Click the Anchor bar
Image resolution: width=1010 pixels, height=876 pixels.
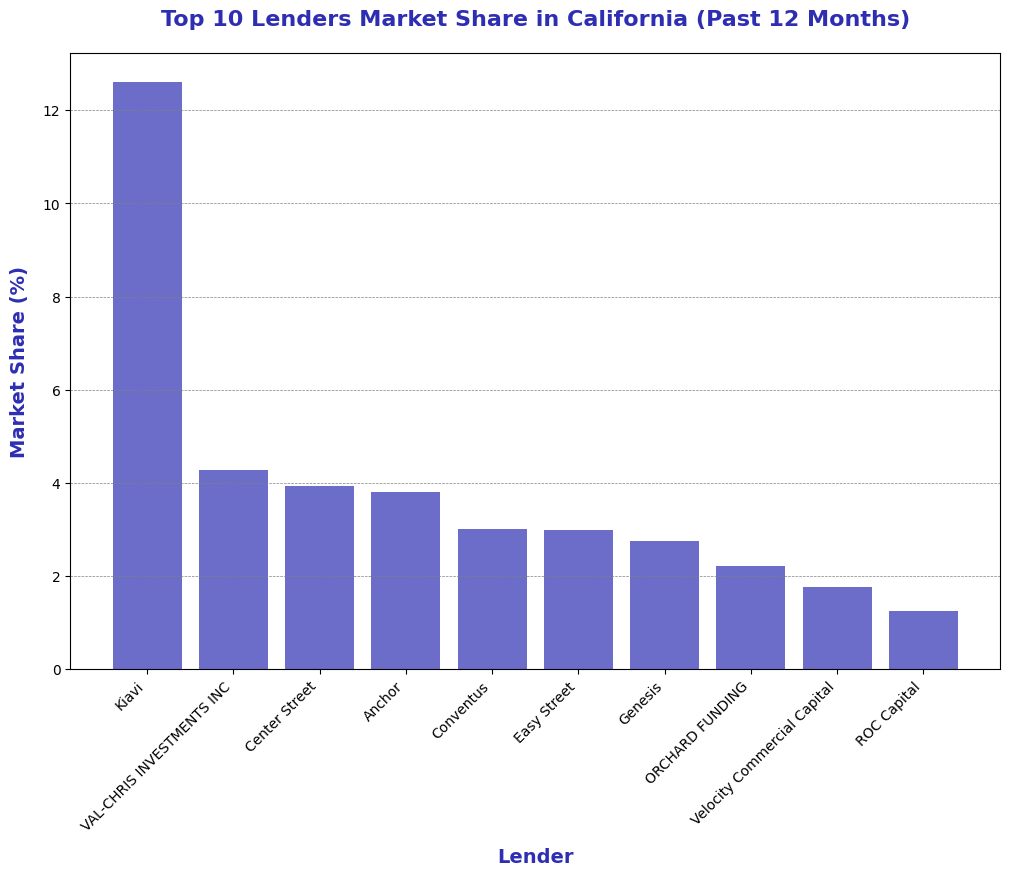click(x=406, y=580)
